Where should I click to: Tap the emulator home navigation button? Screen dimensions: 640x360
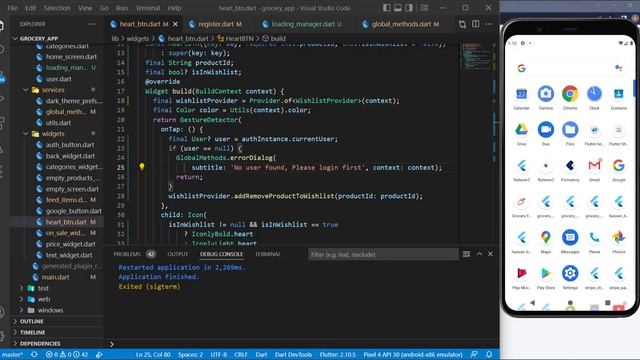click(570, 303)
